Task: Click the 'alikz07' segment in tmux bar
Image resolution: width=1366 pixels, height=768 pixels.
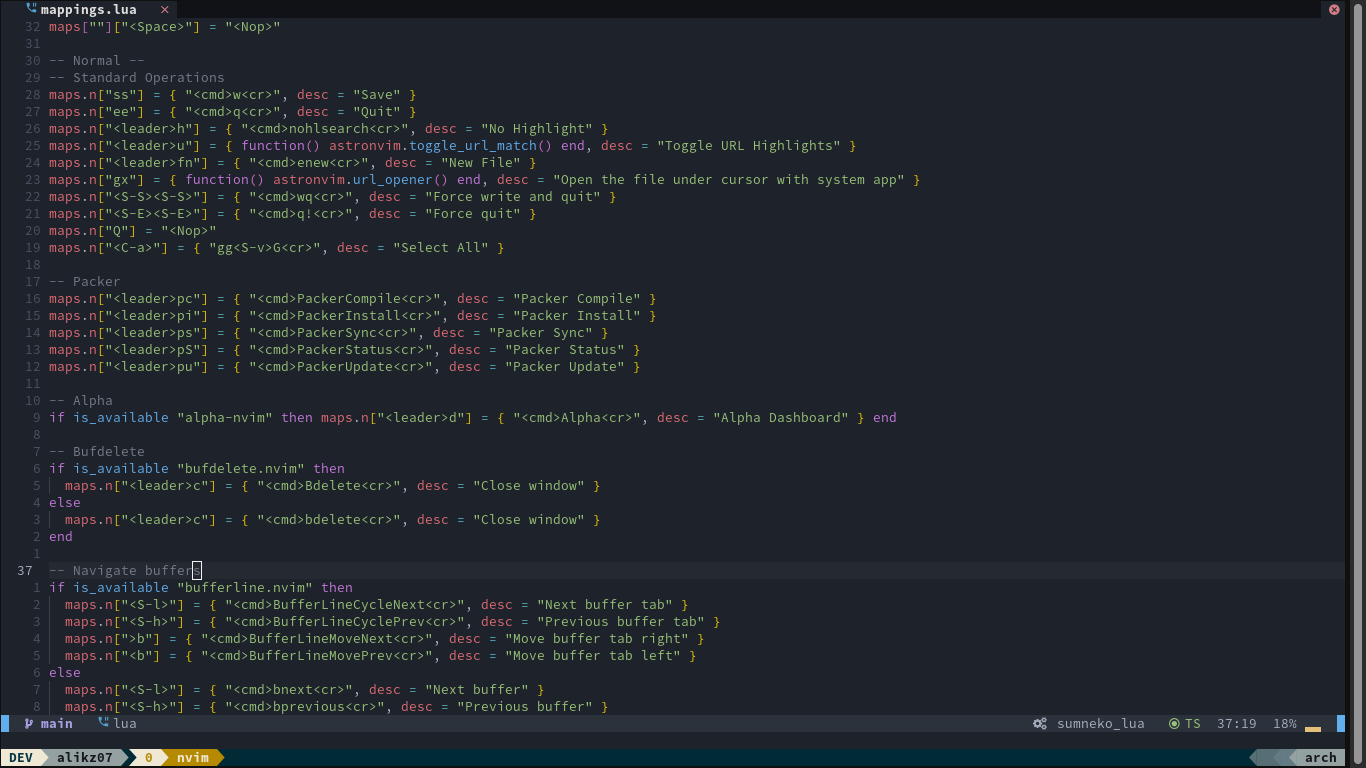Action: [85, 757]
